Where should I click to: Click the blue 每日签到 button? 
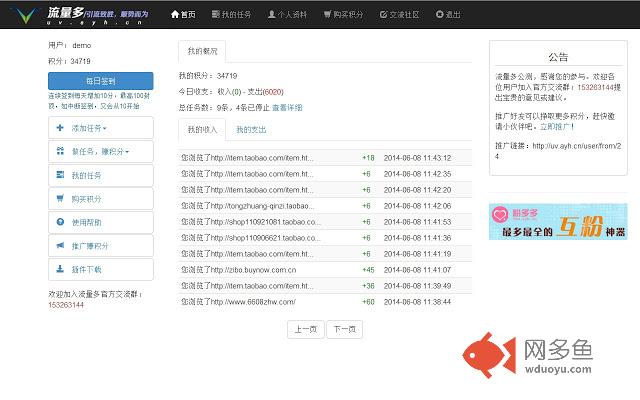101,81
